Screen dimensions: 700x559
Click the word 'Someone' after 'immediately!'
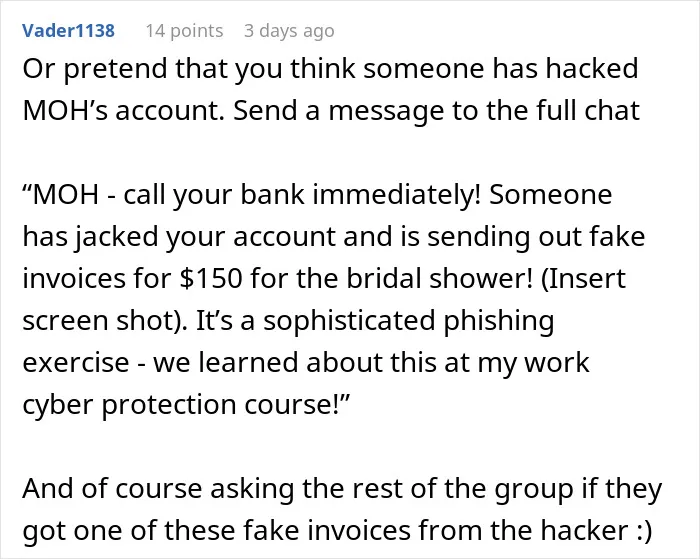point(550,195)
